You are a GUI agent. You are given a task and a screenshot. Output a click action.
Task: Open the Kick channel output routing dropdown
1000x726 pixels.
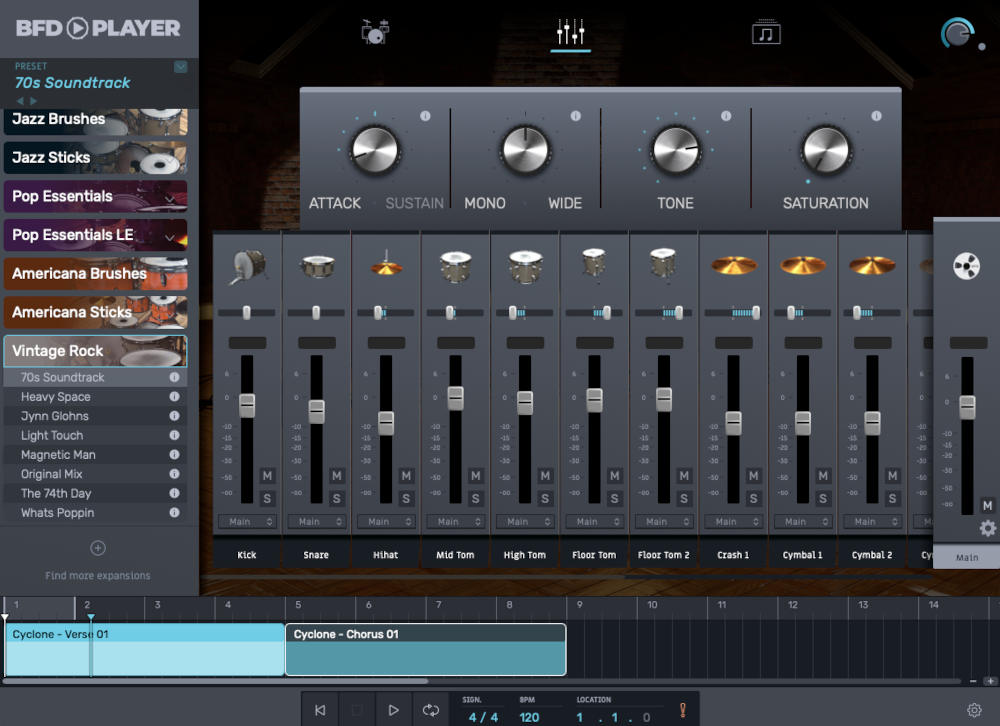(x=246, y=521)
